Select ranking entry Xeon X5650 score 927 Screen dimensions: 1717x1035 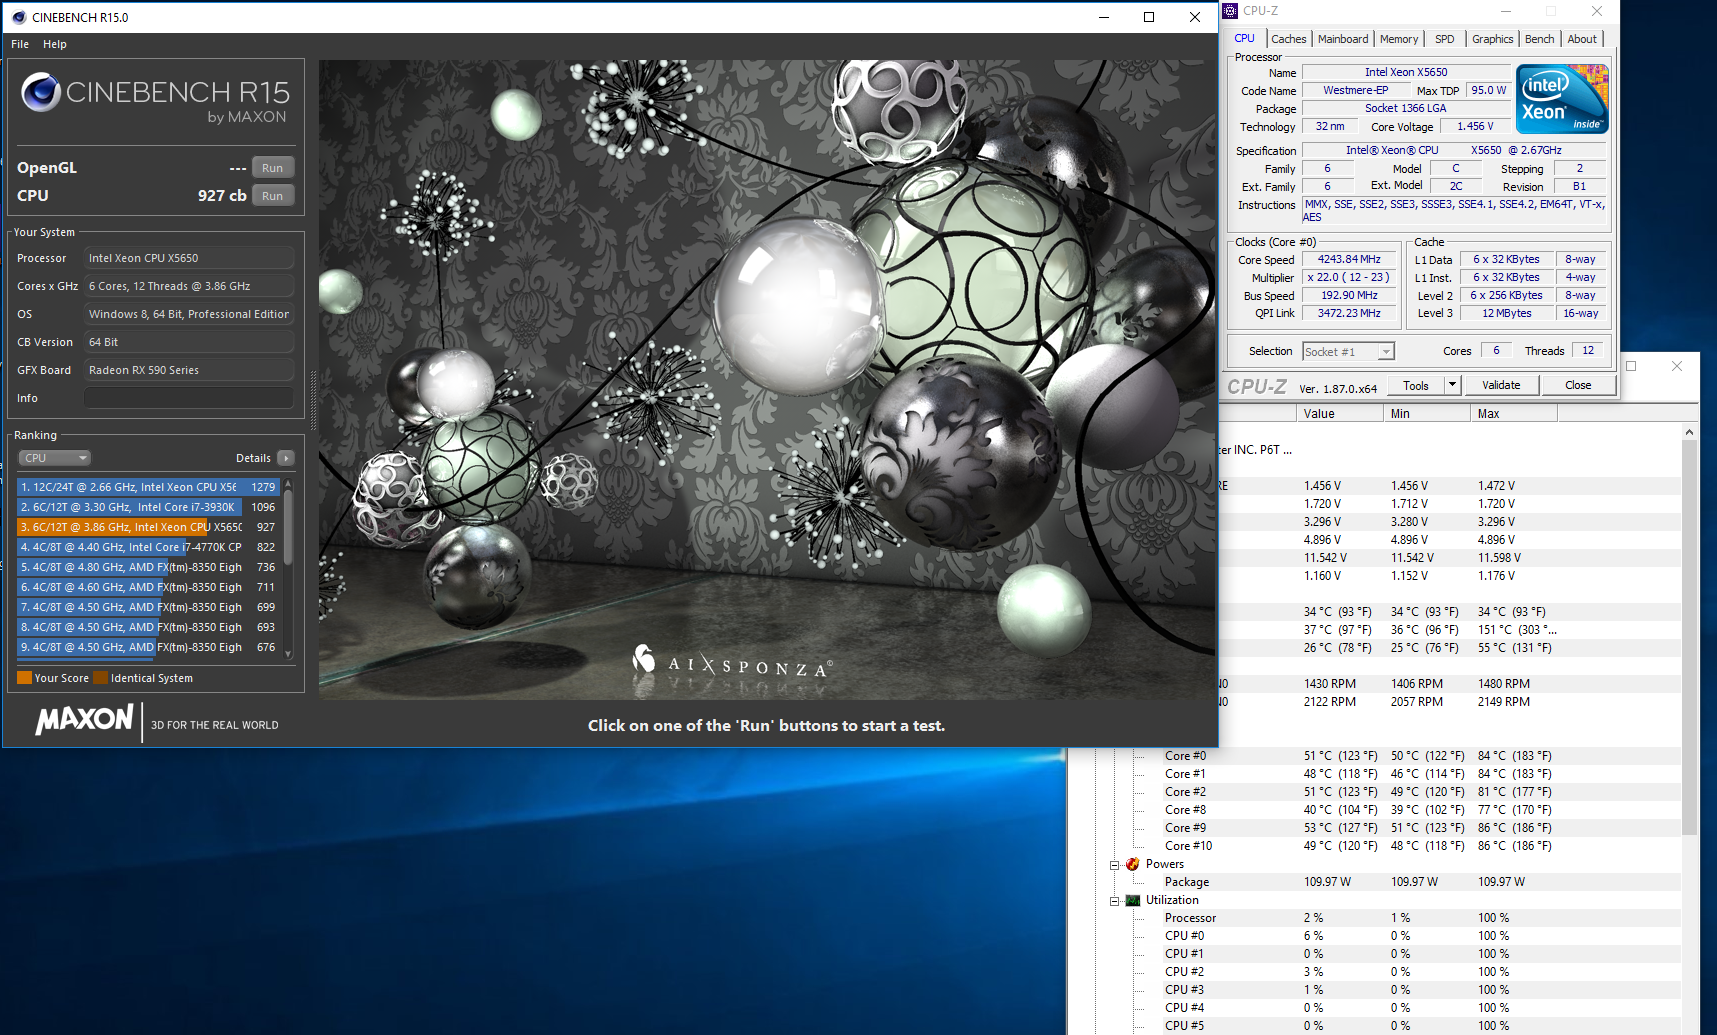(148, 527)
